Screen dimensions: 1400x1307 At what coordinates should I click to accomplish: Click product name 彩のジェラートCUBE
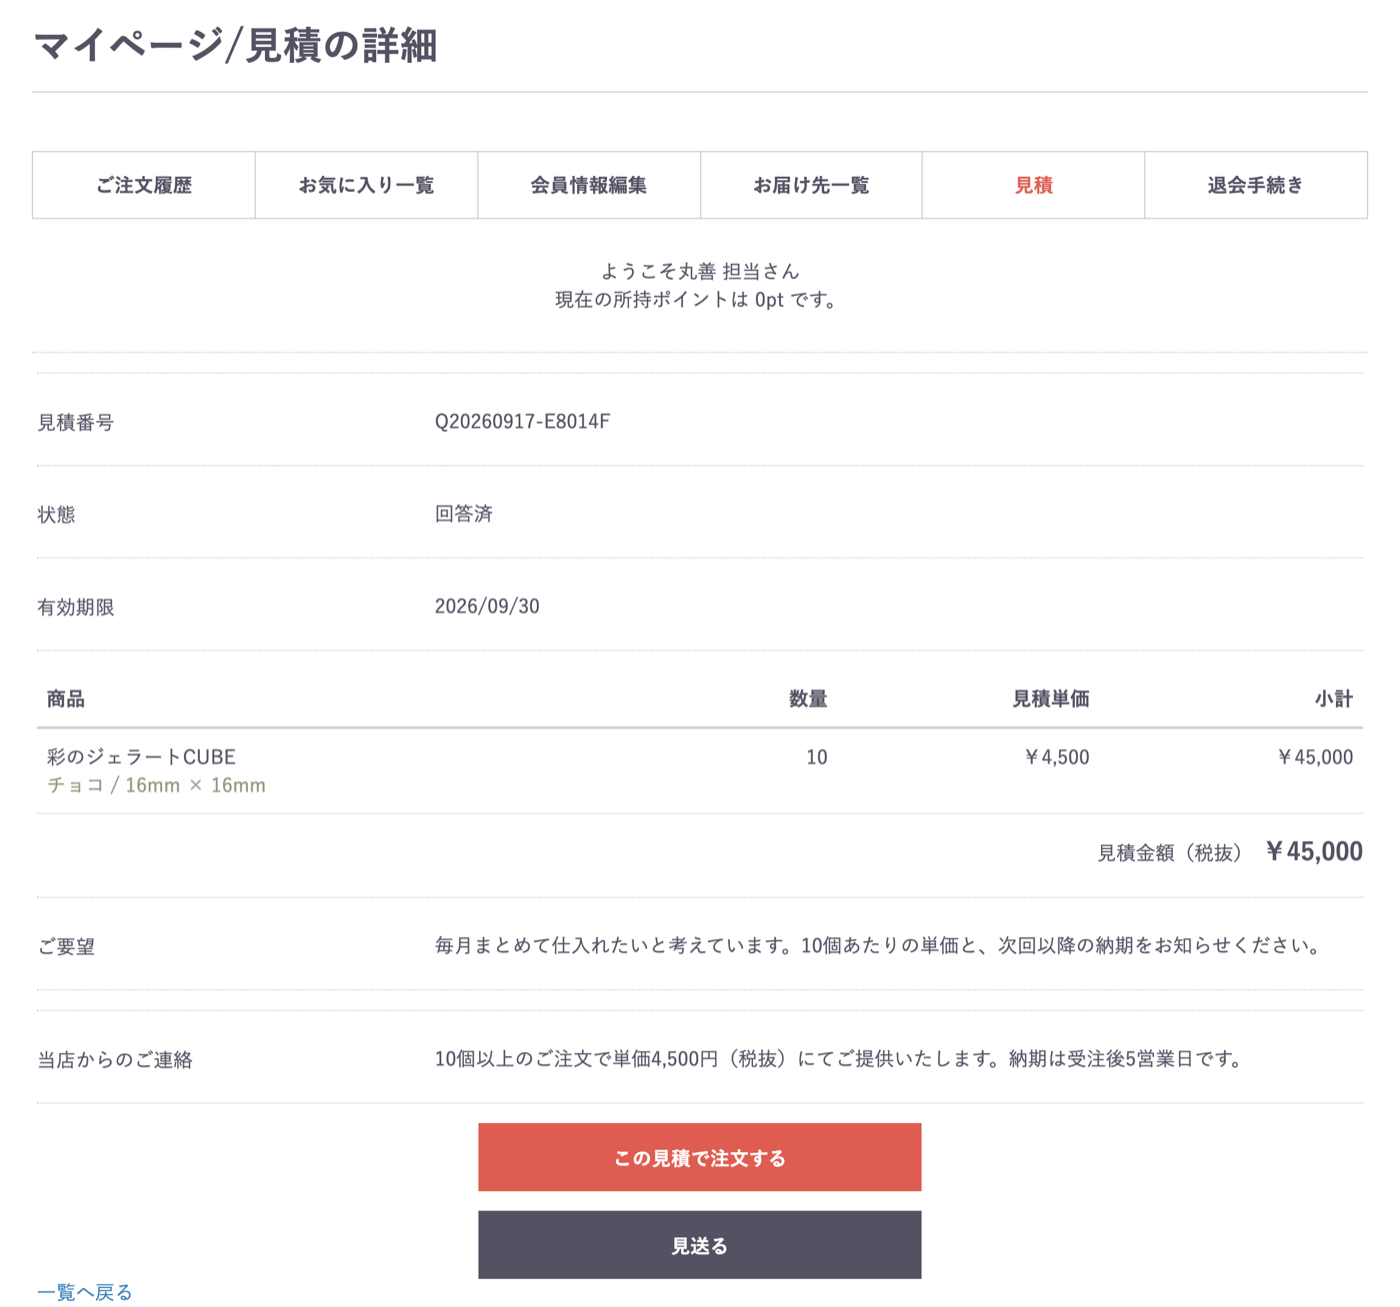(x=141, y=757)
